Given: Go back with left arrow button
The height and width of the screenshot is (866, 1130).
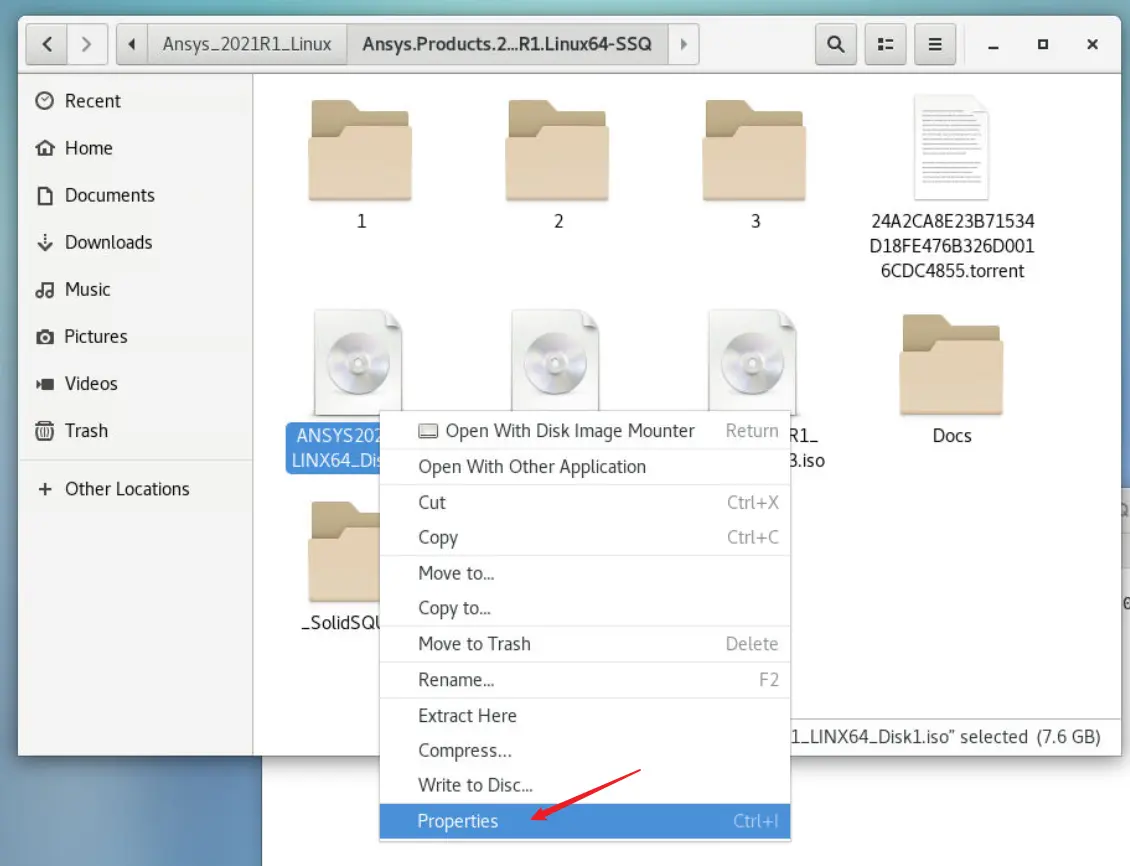Looking at the screenshot, I should (x=47, y=44).
